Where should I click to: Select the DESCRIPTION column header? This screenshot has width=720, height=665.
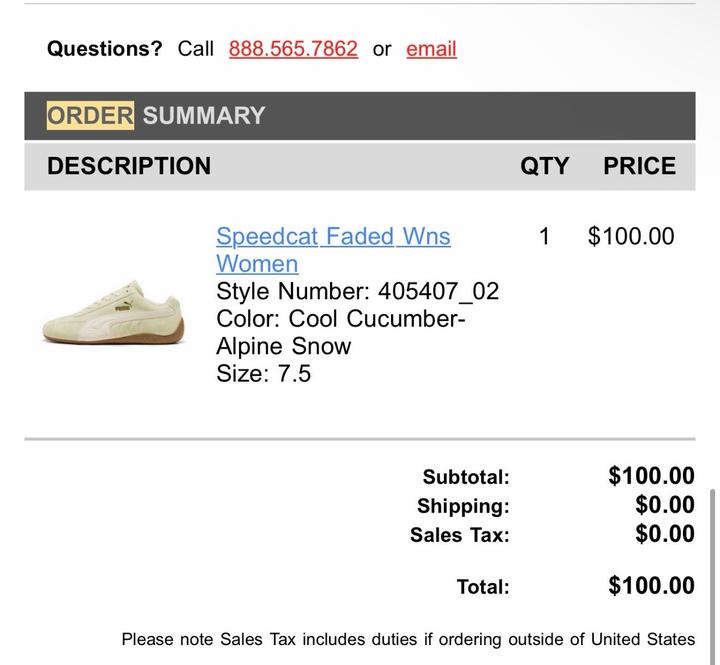129,166
